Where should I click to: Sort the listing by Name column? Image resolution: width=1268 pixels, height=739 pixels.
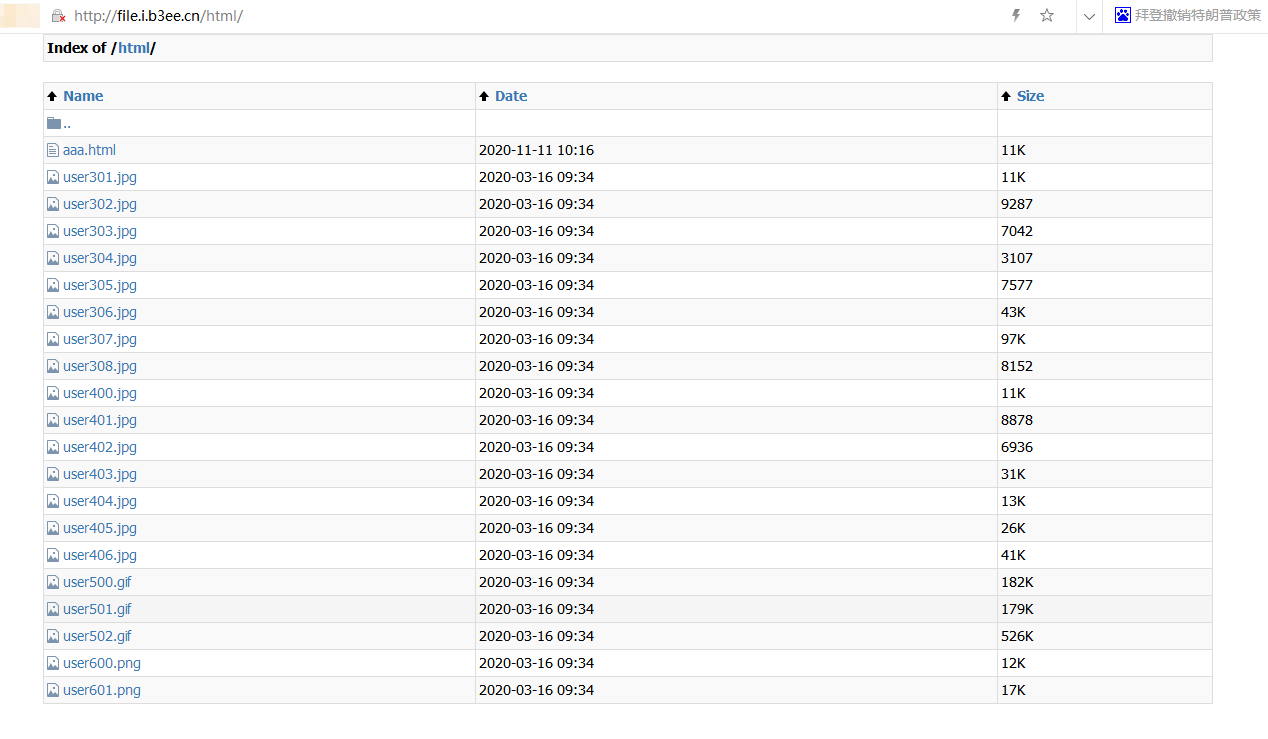83,96
